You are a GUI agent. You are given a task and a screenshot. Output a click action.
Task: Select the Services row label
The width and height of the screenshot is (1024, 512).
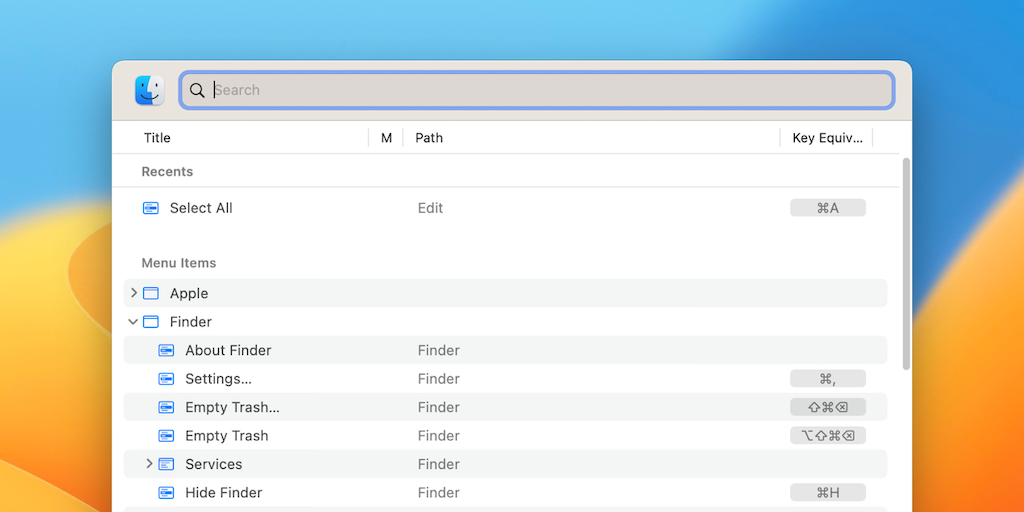tap(214, 464)
